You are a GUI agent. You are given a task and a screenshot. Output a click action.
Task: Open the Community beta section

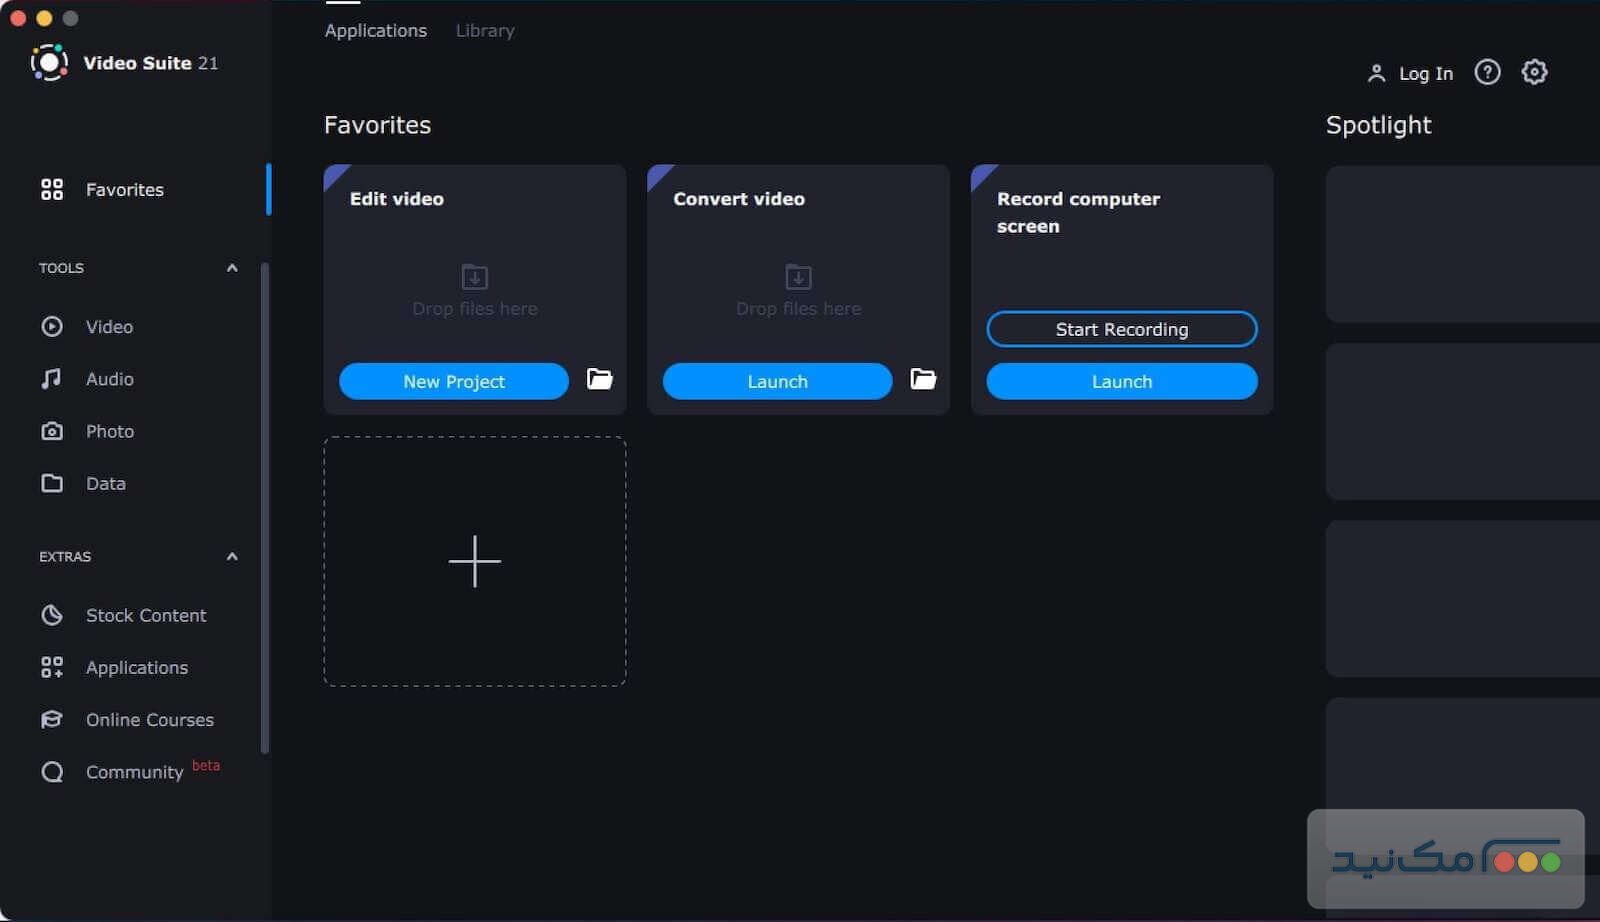click(133, 771)
